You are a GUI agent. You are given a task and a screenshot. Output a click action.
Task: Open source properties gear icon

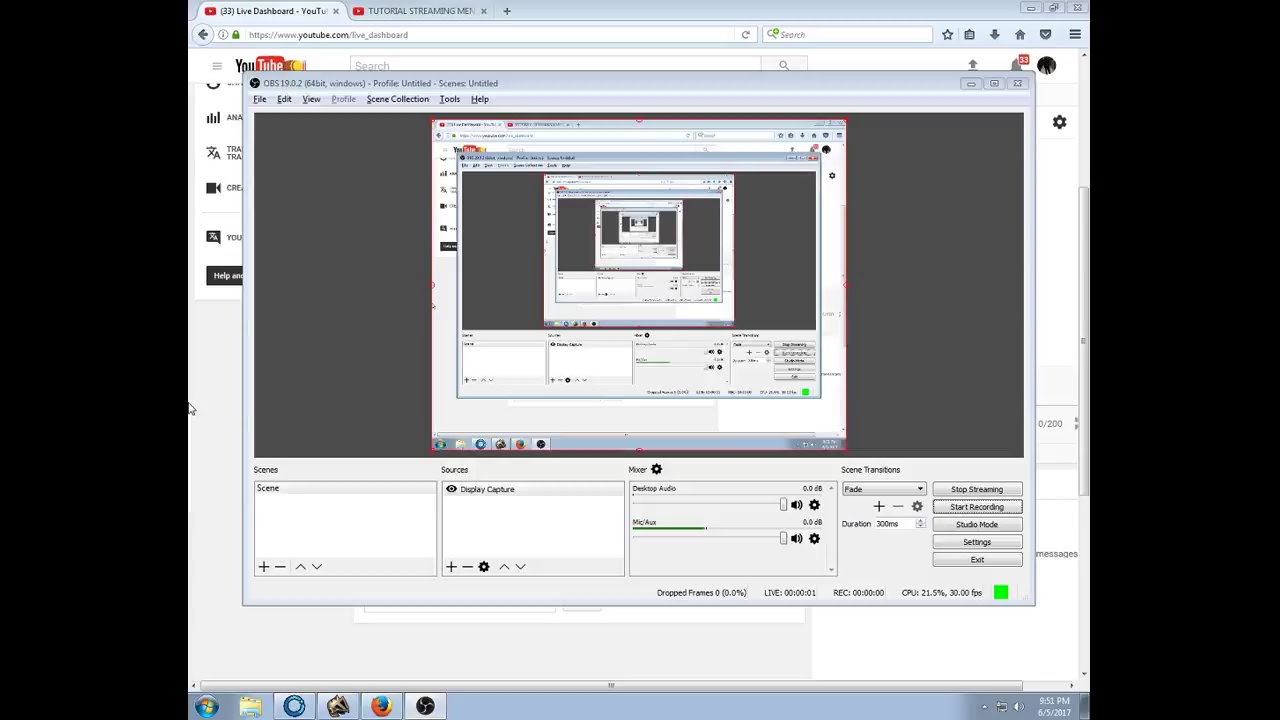(x=484, y=567)
